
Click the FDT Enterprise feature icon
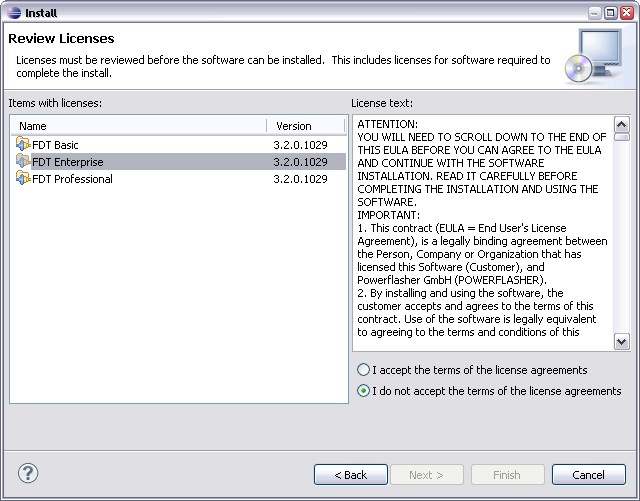(23, 161)
